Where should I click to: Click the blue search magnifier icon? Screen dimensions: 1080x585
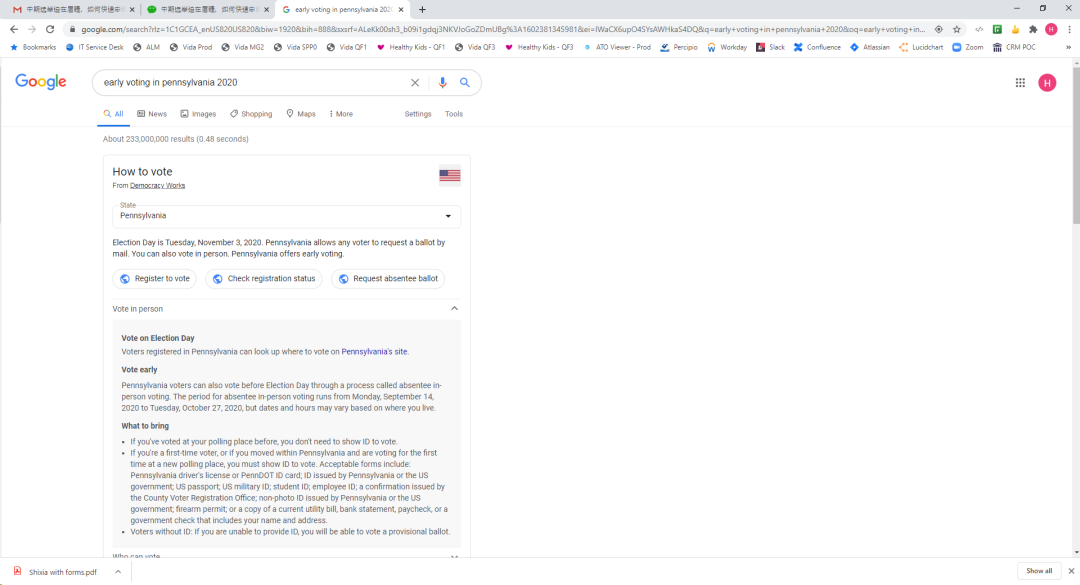[x=465, y=83]
